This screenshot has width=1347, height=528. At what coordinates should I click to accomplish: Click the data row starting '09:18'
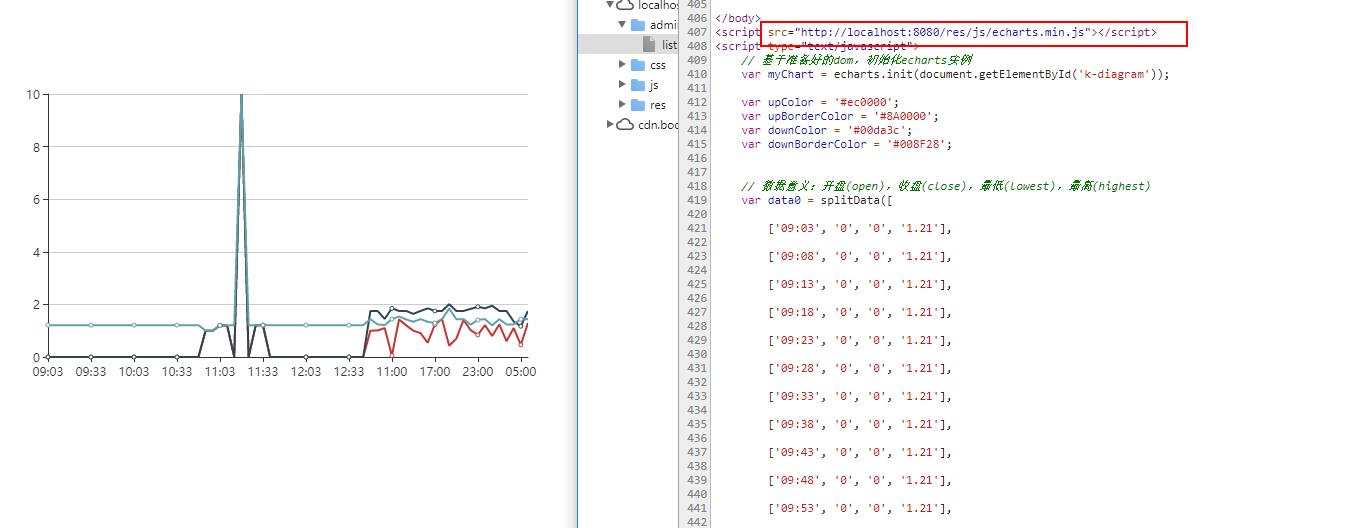pos(860,312)
